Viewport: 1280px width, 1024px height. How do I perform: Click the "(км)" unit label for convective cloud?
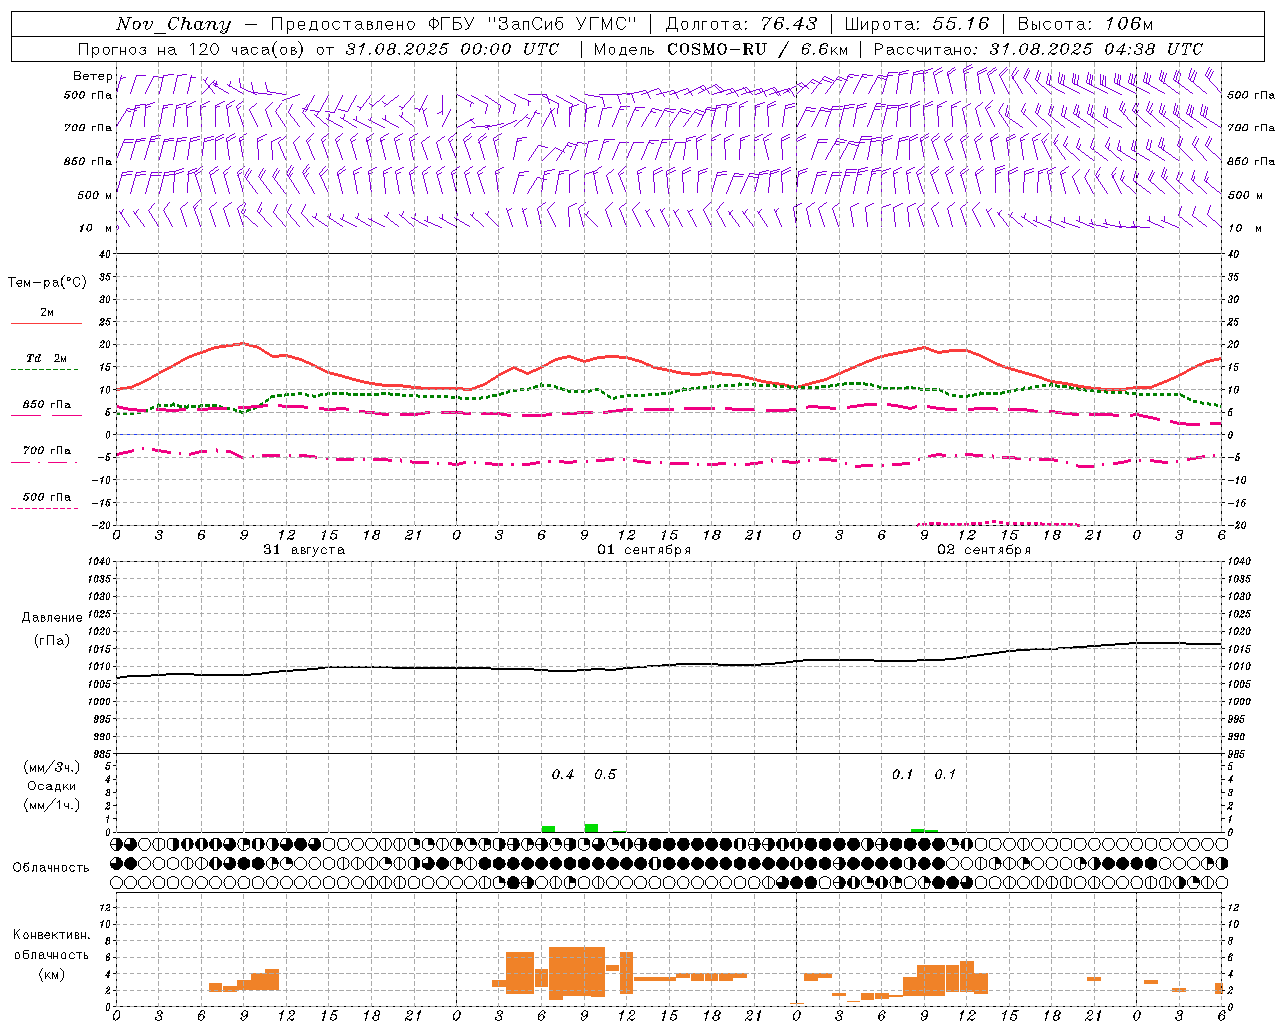pos(52,974)
